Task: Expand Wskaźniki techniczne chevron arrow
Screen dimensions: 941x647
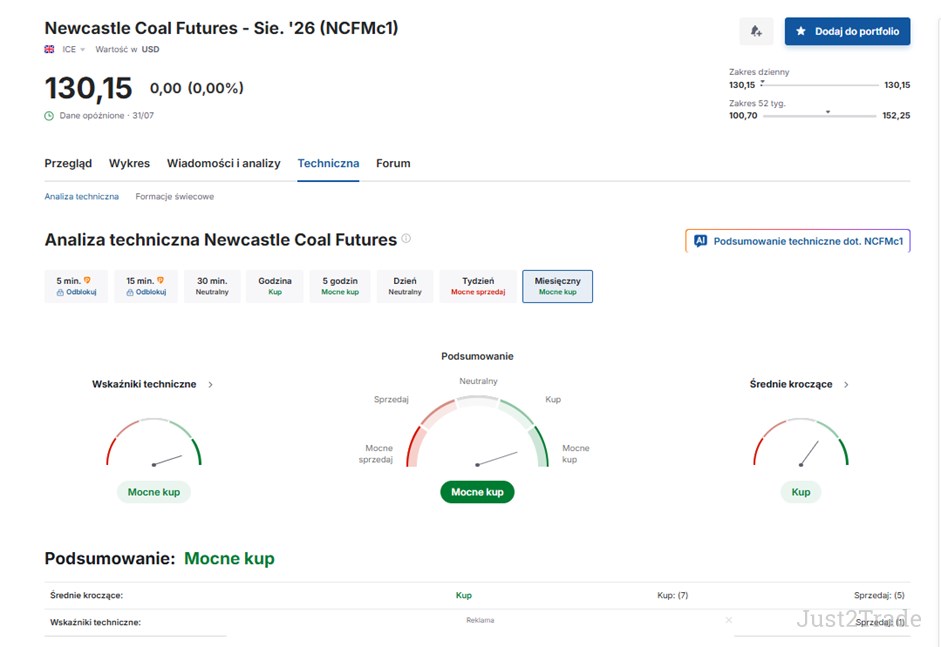Action: (x=211, y=385)
